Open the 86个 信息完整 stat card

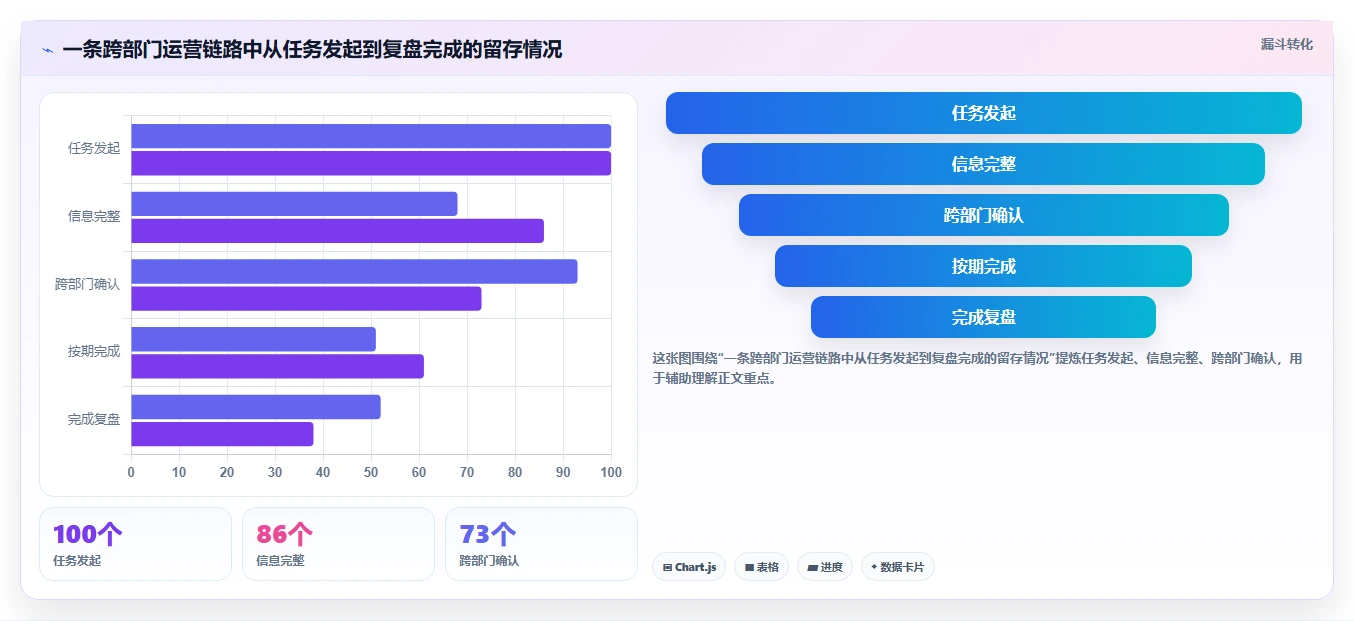pos(338,544)
